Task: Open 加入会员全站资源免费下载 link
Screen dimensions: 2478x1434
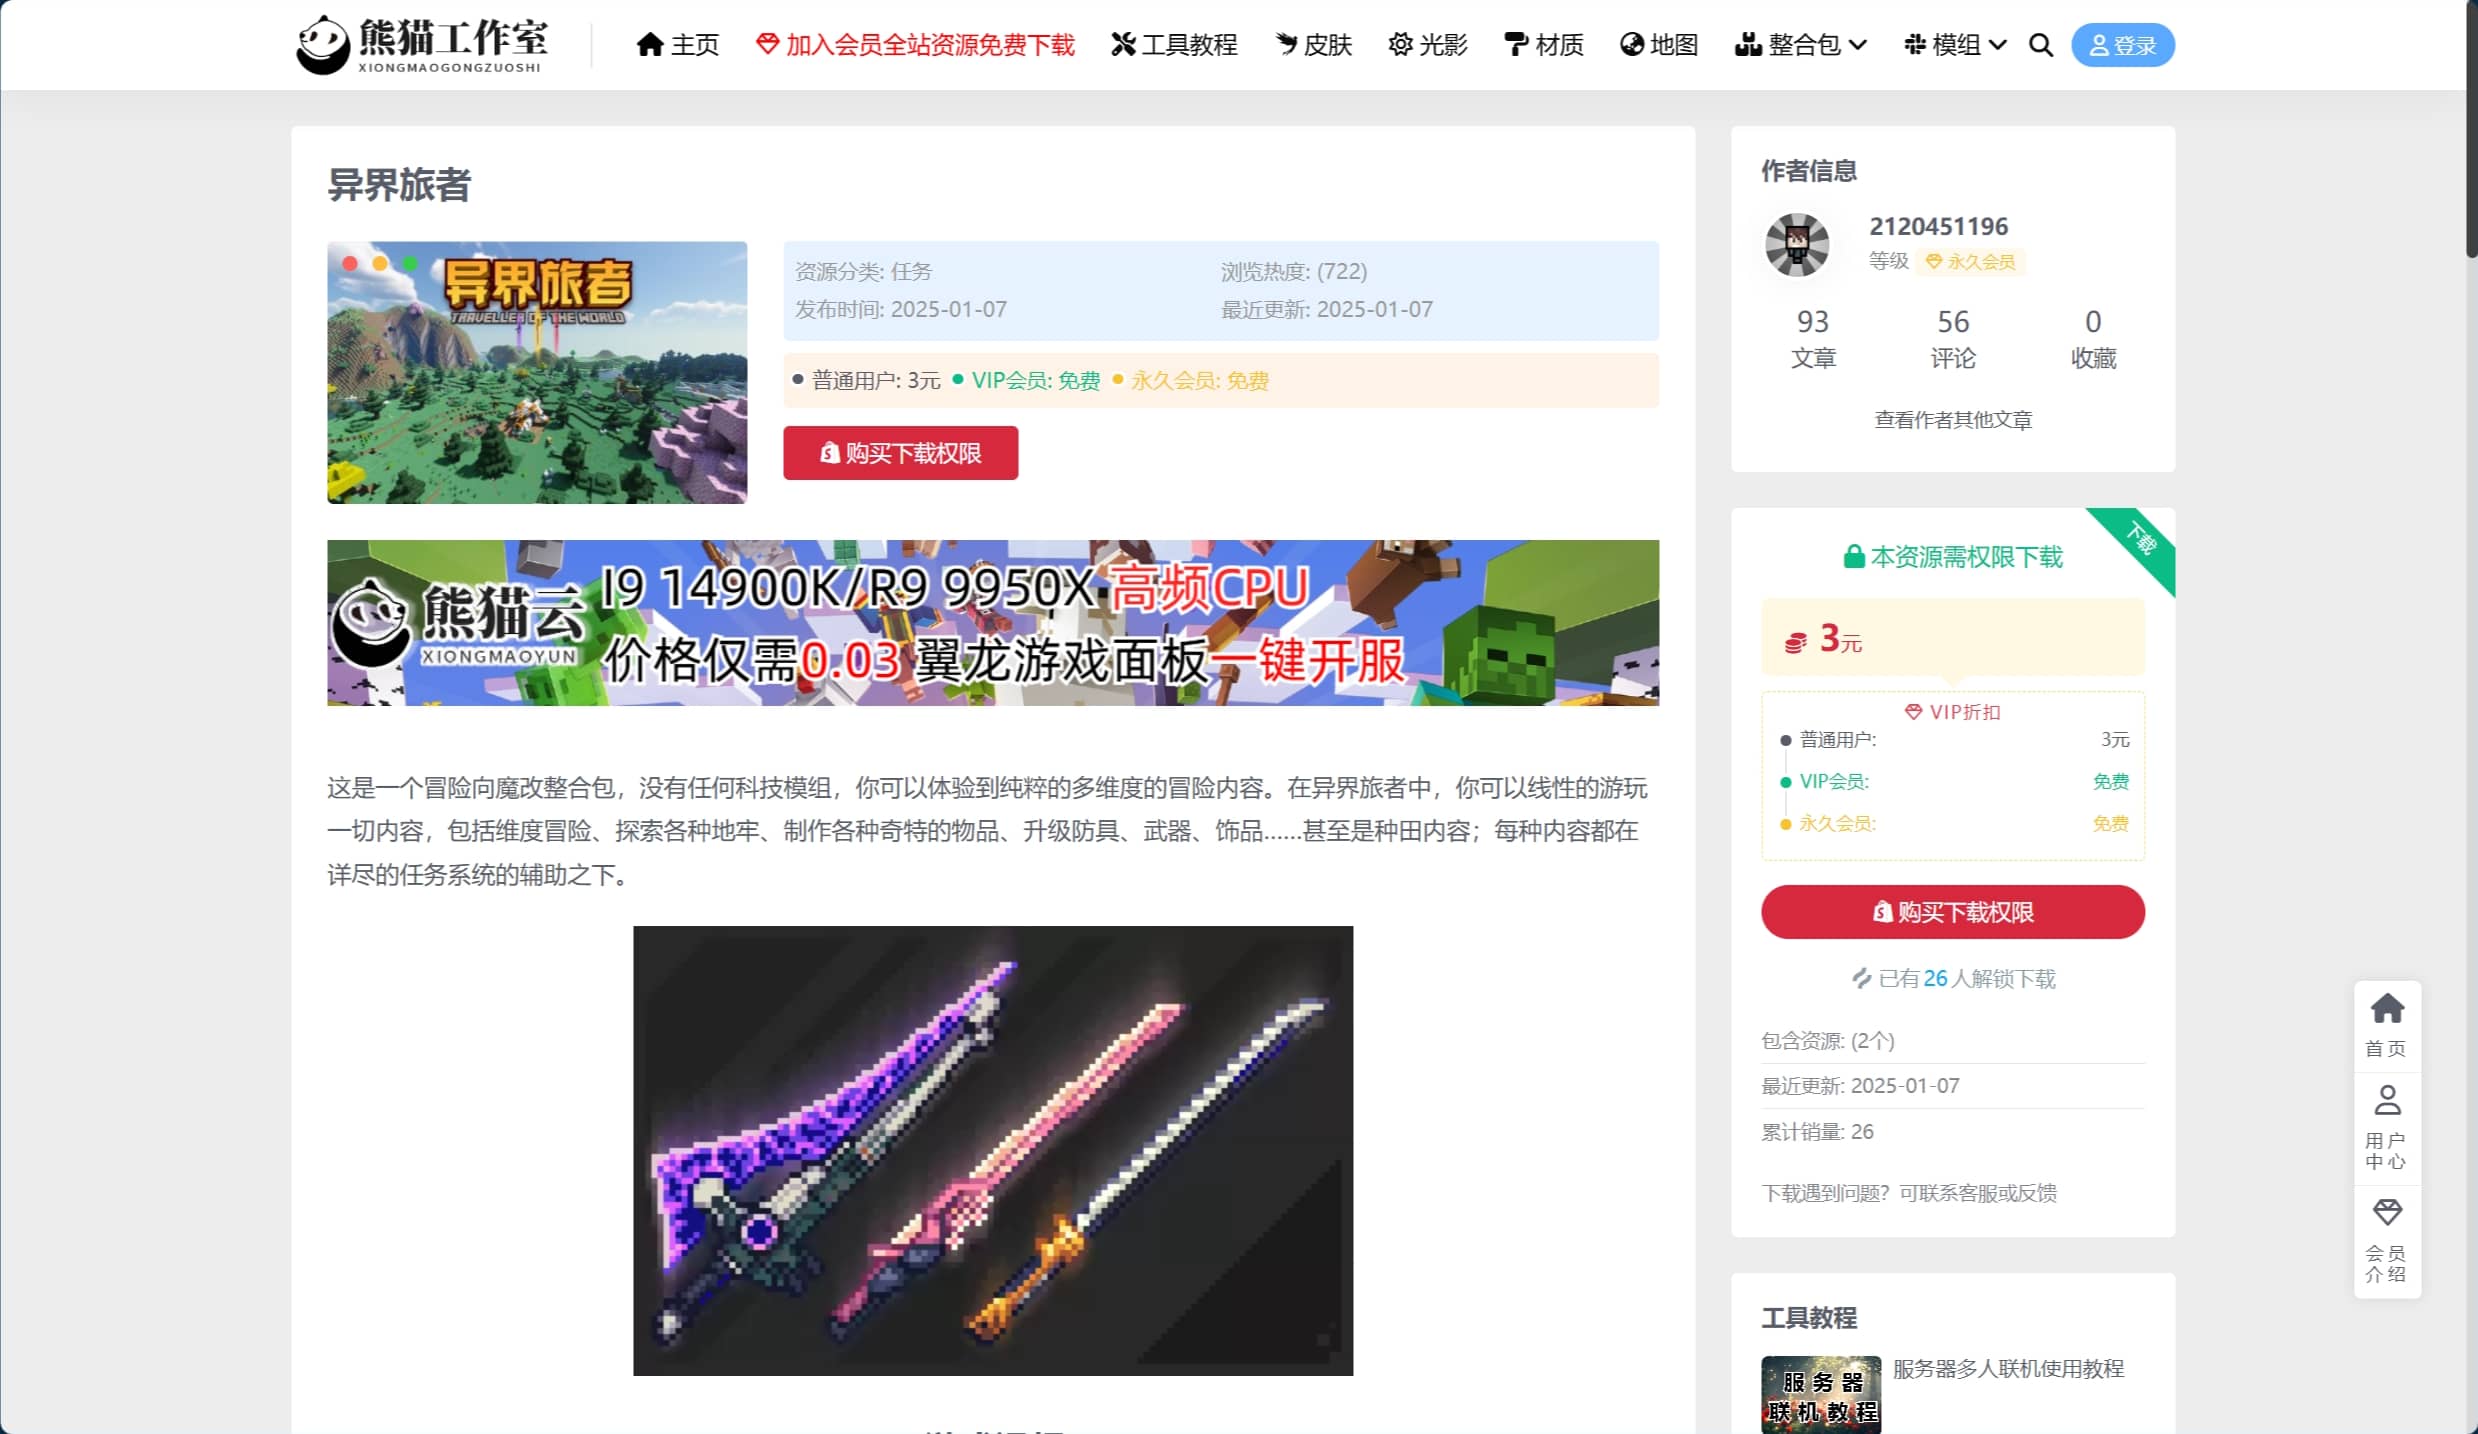Action: [915, 45]
